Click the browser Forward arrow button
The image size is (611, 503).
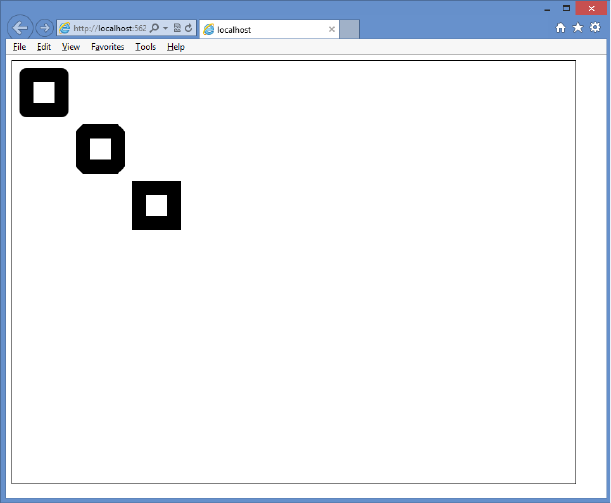pos(44,28)
